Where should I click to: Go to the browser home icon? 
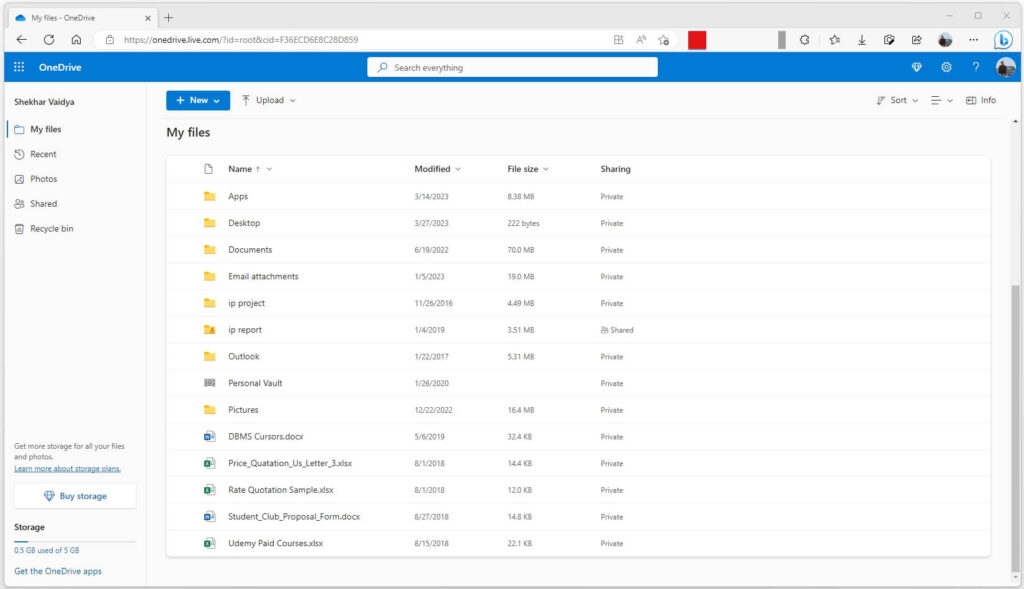pyautogui.click(x=76, y=40)
